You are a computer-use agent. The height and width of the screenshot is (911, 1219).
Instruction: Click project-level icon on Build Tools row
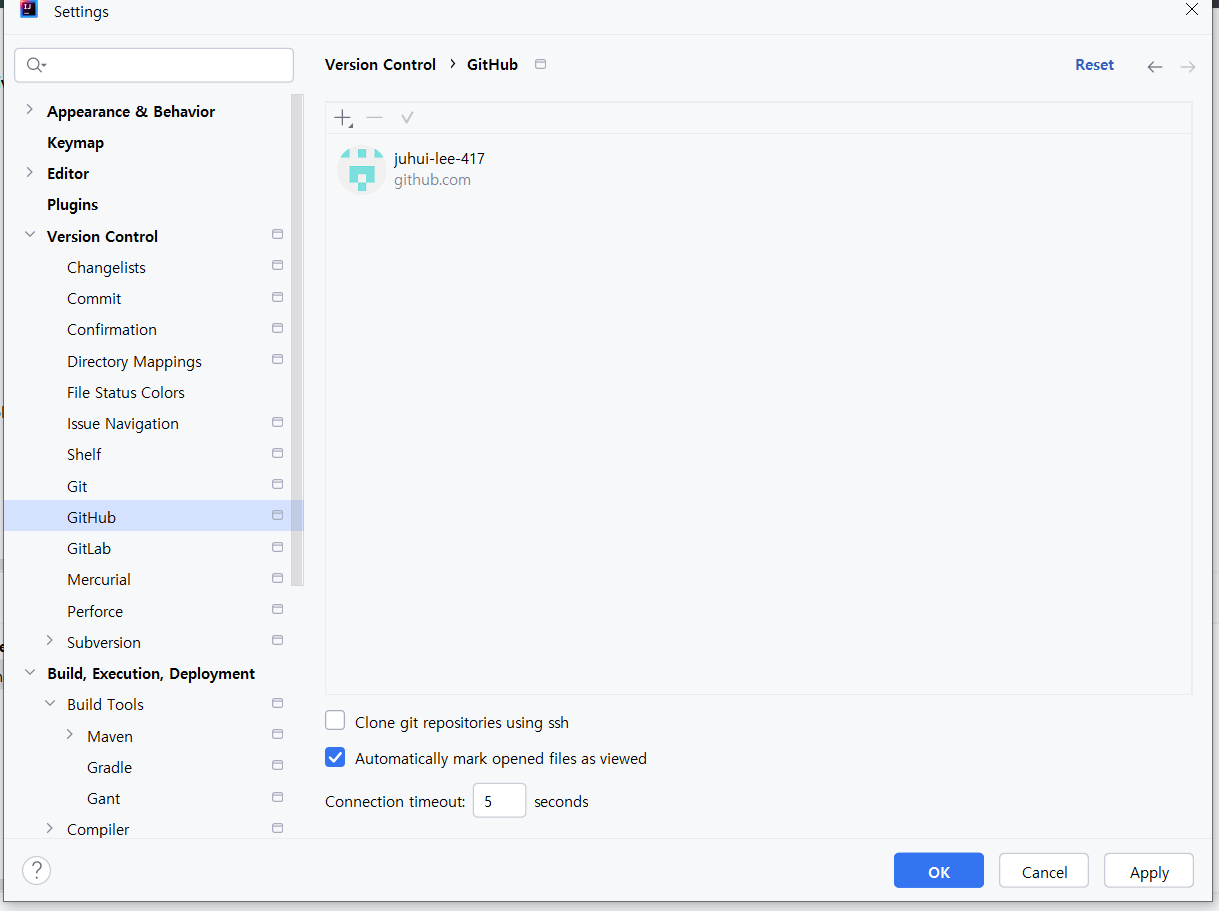(x=277, y=703)
